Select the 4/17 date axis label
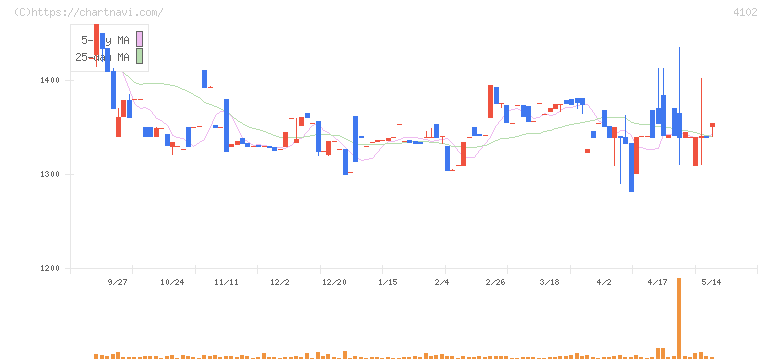This screenshot has height=361, width=772. [x=657, y=282]
